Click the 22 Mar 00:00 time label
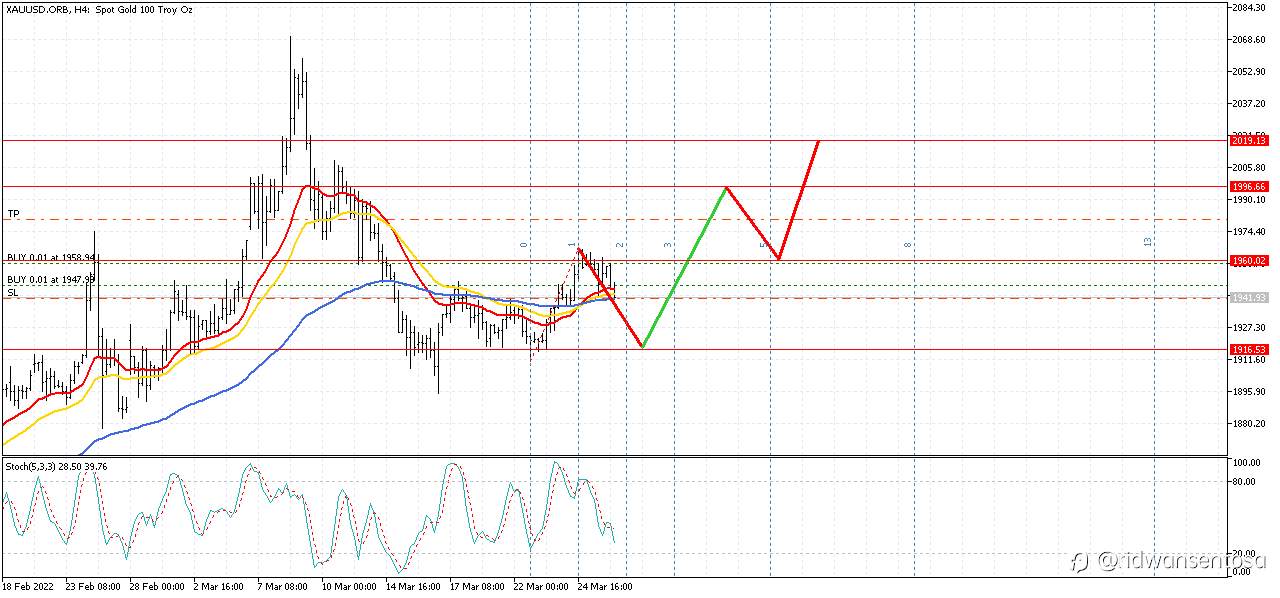Screen dimensions: 1280x598 [x=541, y=587]
